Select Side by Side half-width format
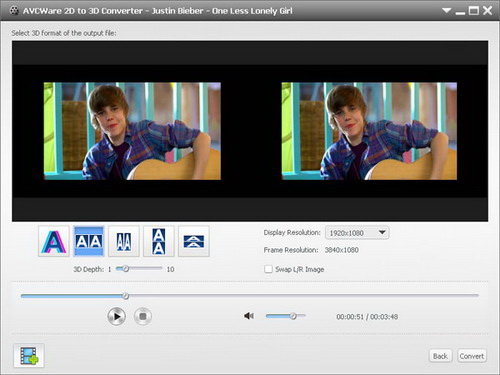The height and width of the screenshot is (375, 500). (124, 241)
